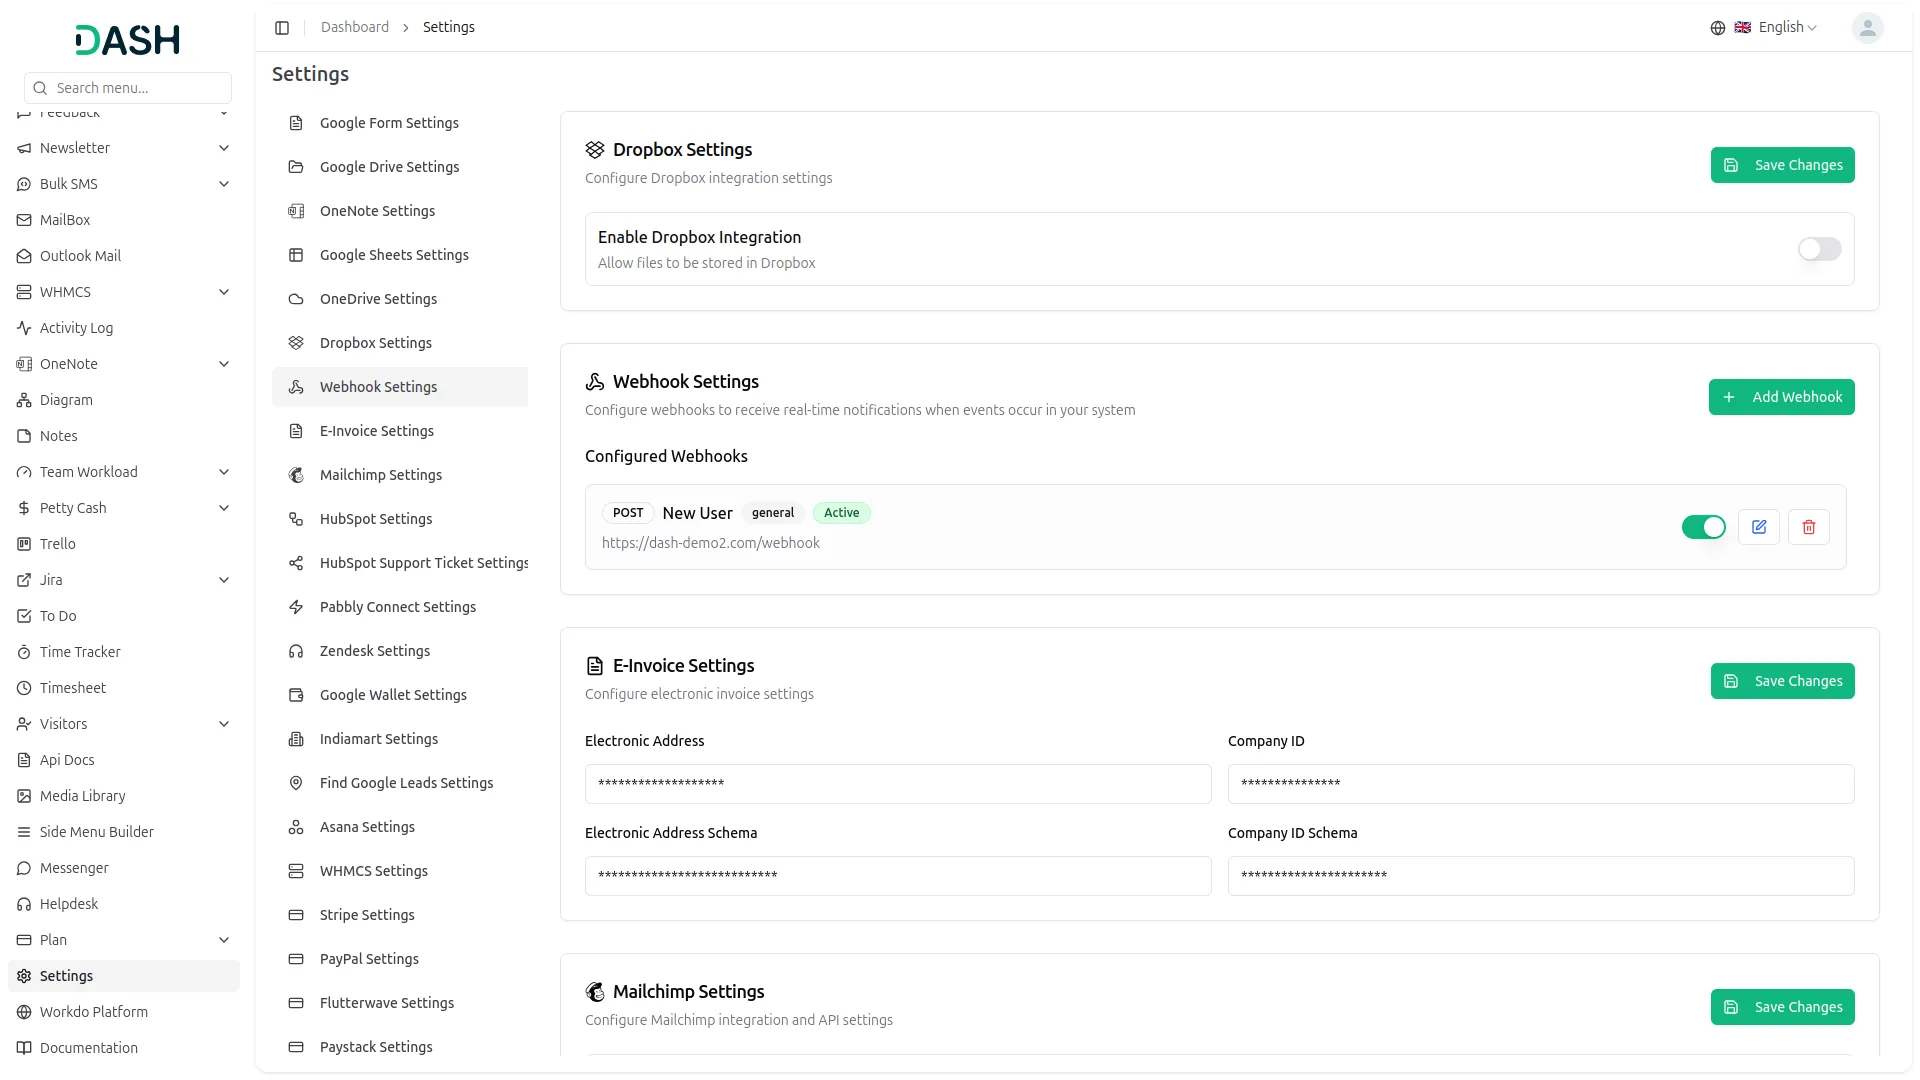Click the Company ID input field
1920x1080 pixels.
[x=1541, y=784]
